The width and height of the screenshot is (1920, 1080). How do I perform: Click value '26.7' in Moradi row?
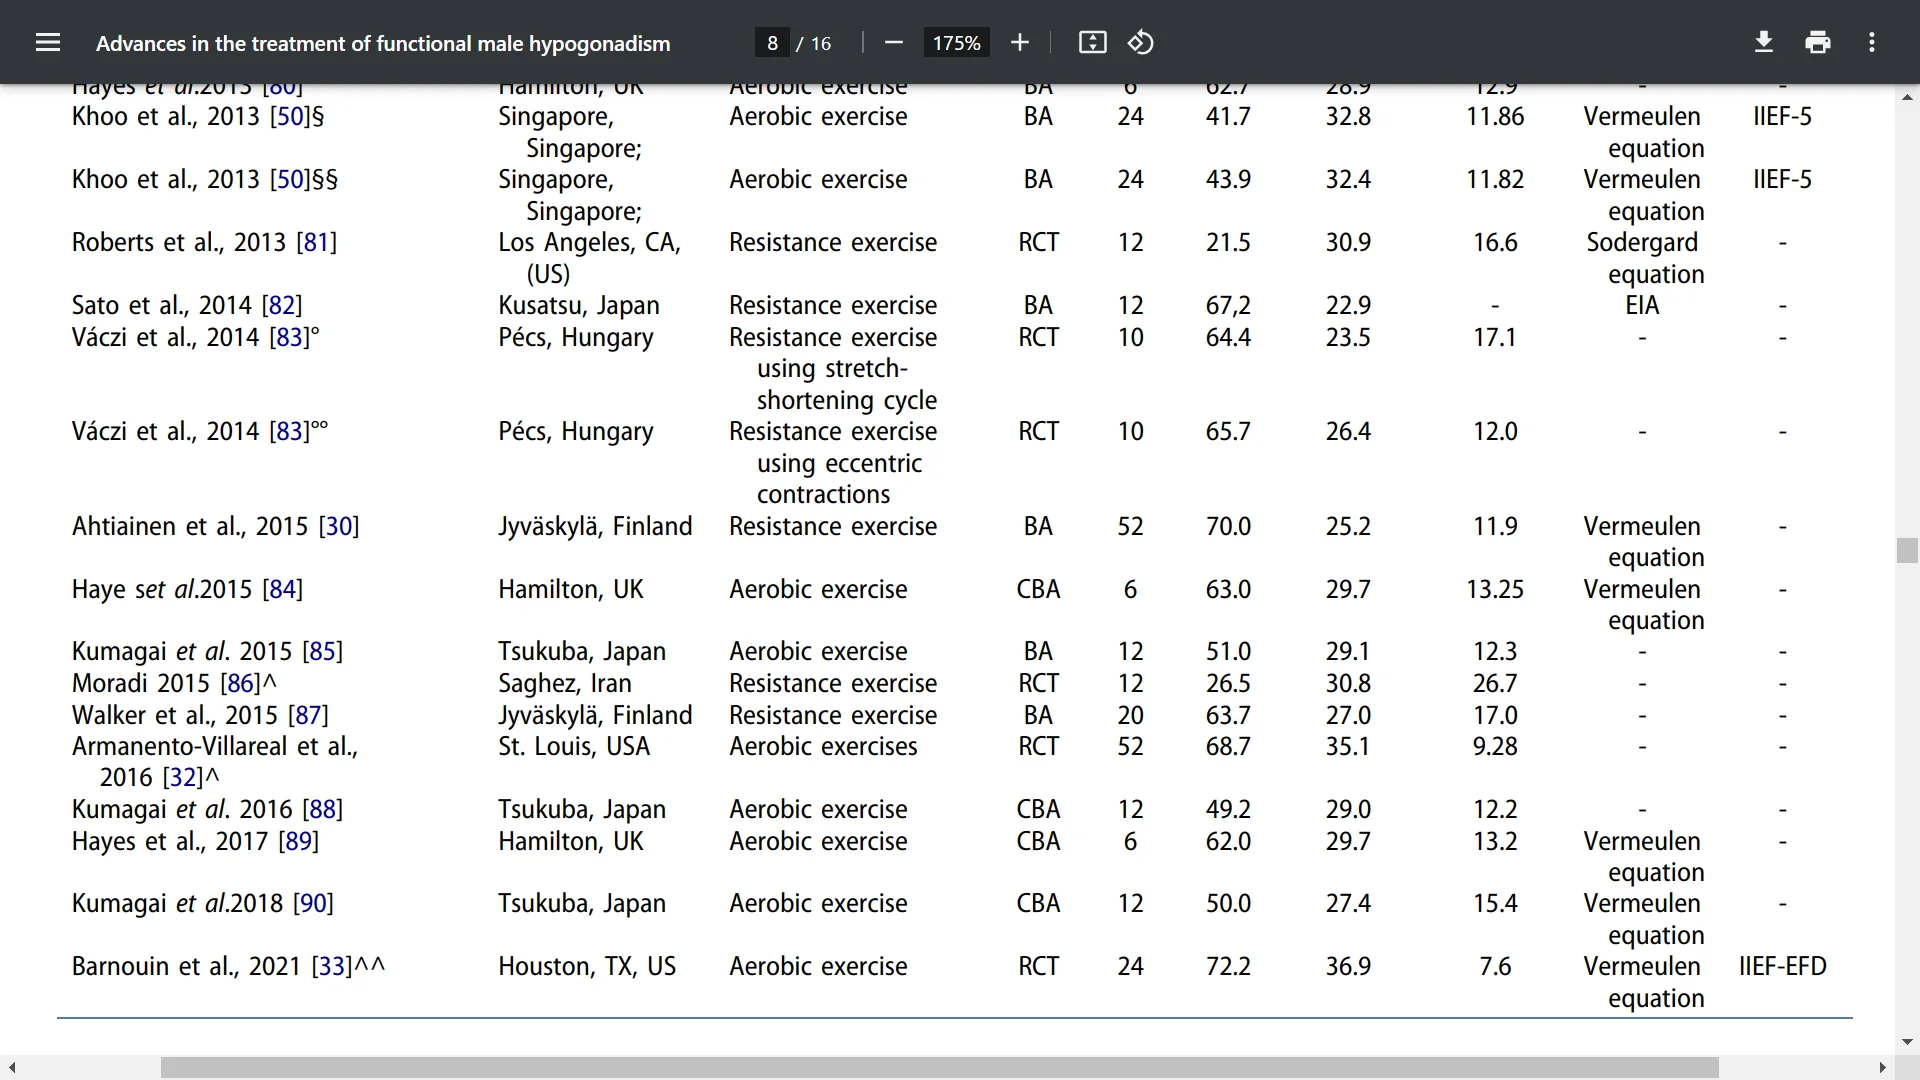(1495, 684)
